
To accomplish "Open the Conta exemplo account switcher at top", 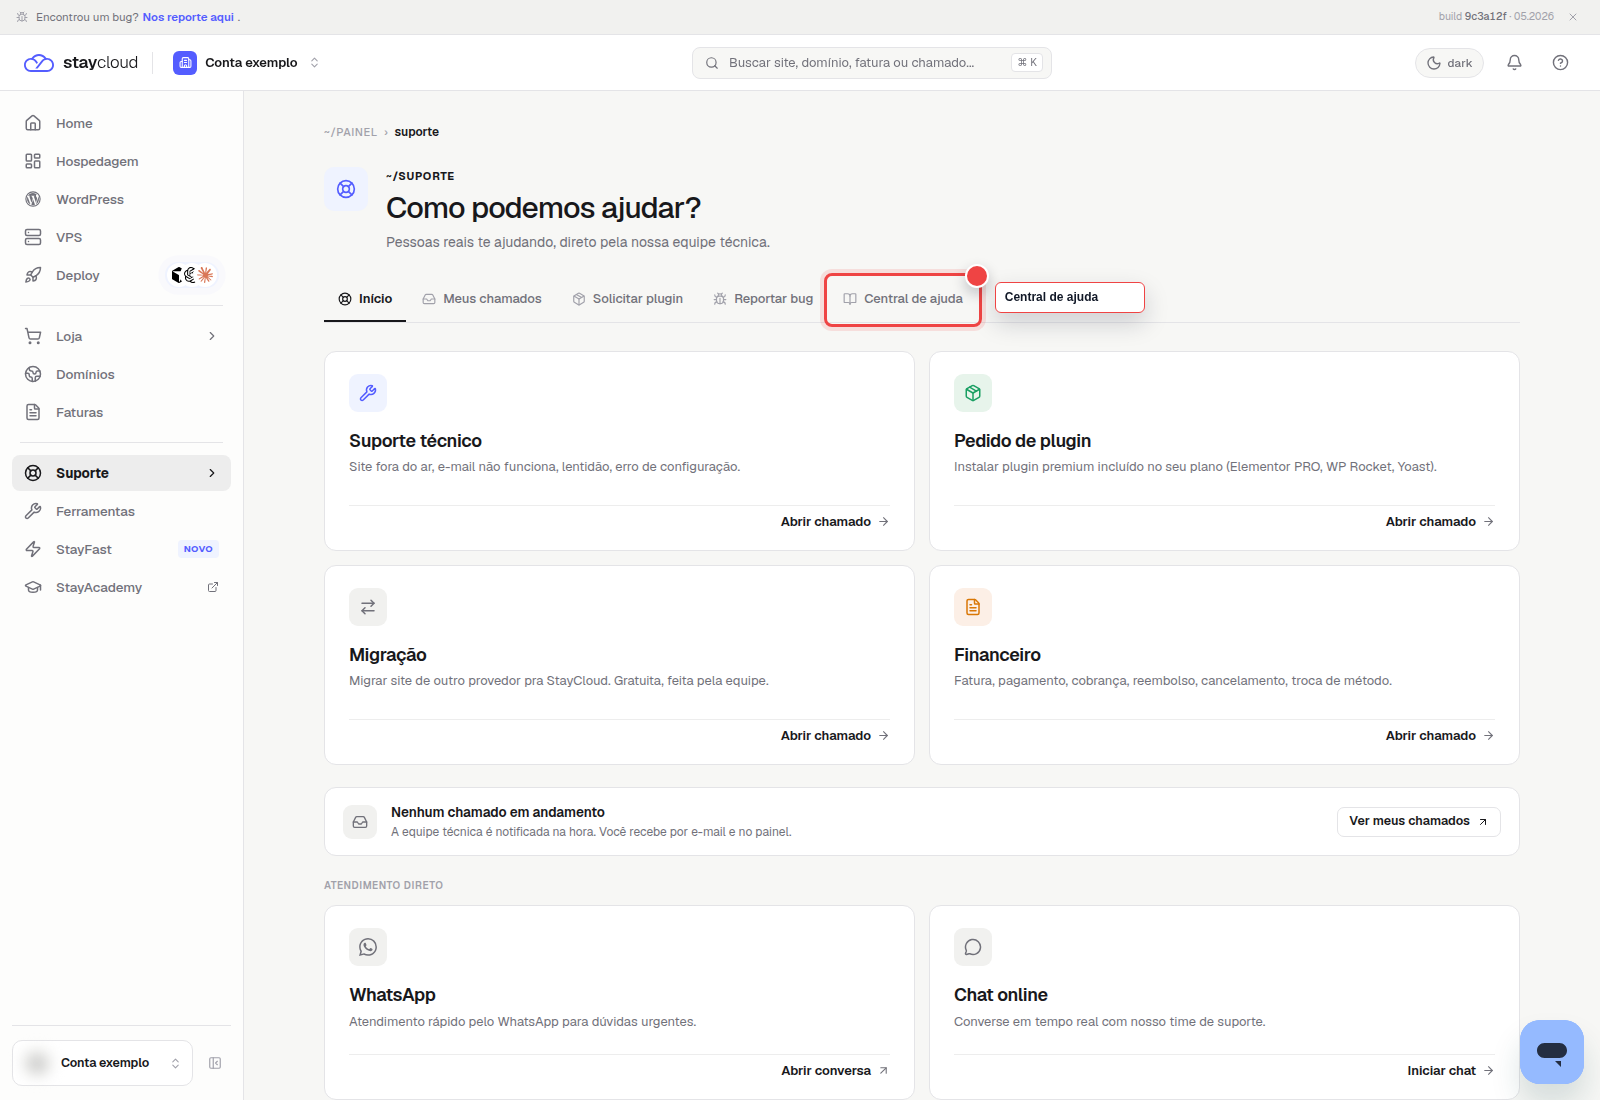I will 247,63.
